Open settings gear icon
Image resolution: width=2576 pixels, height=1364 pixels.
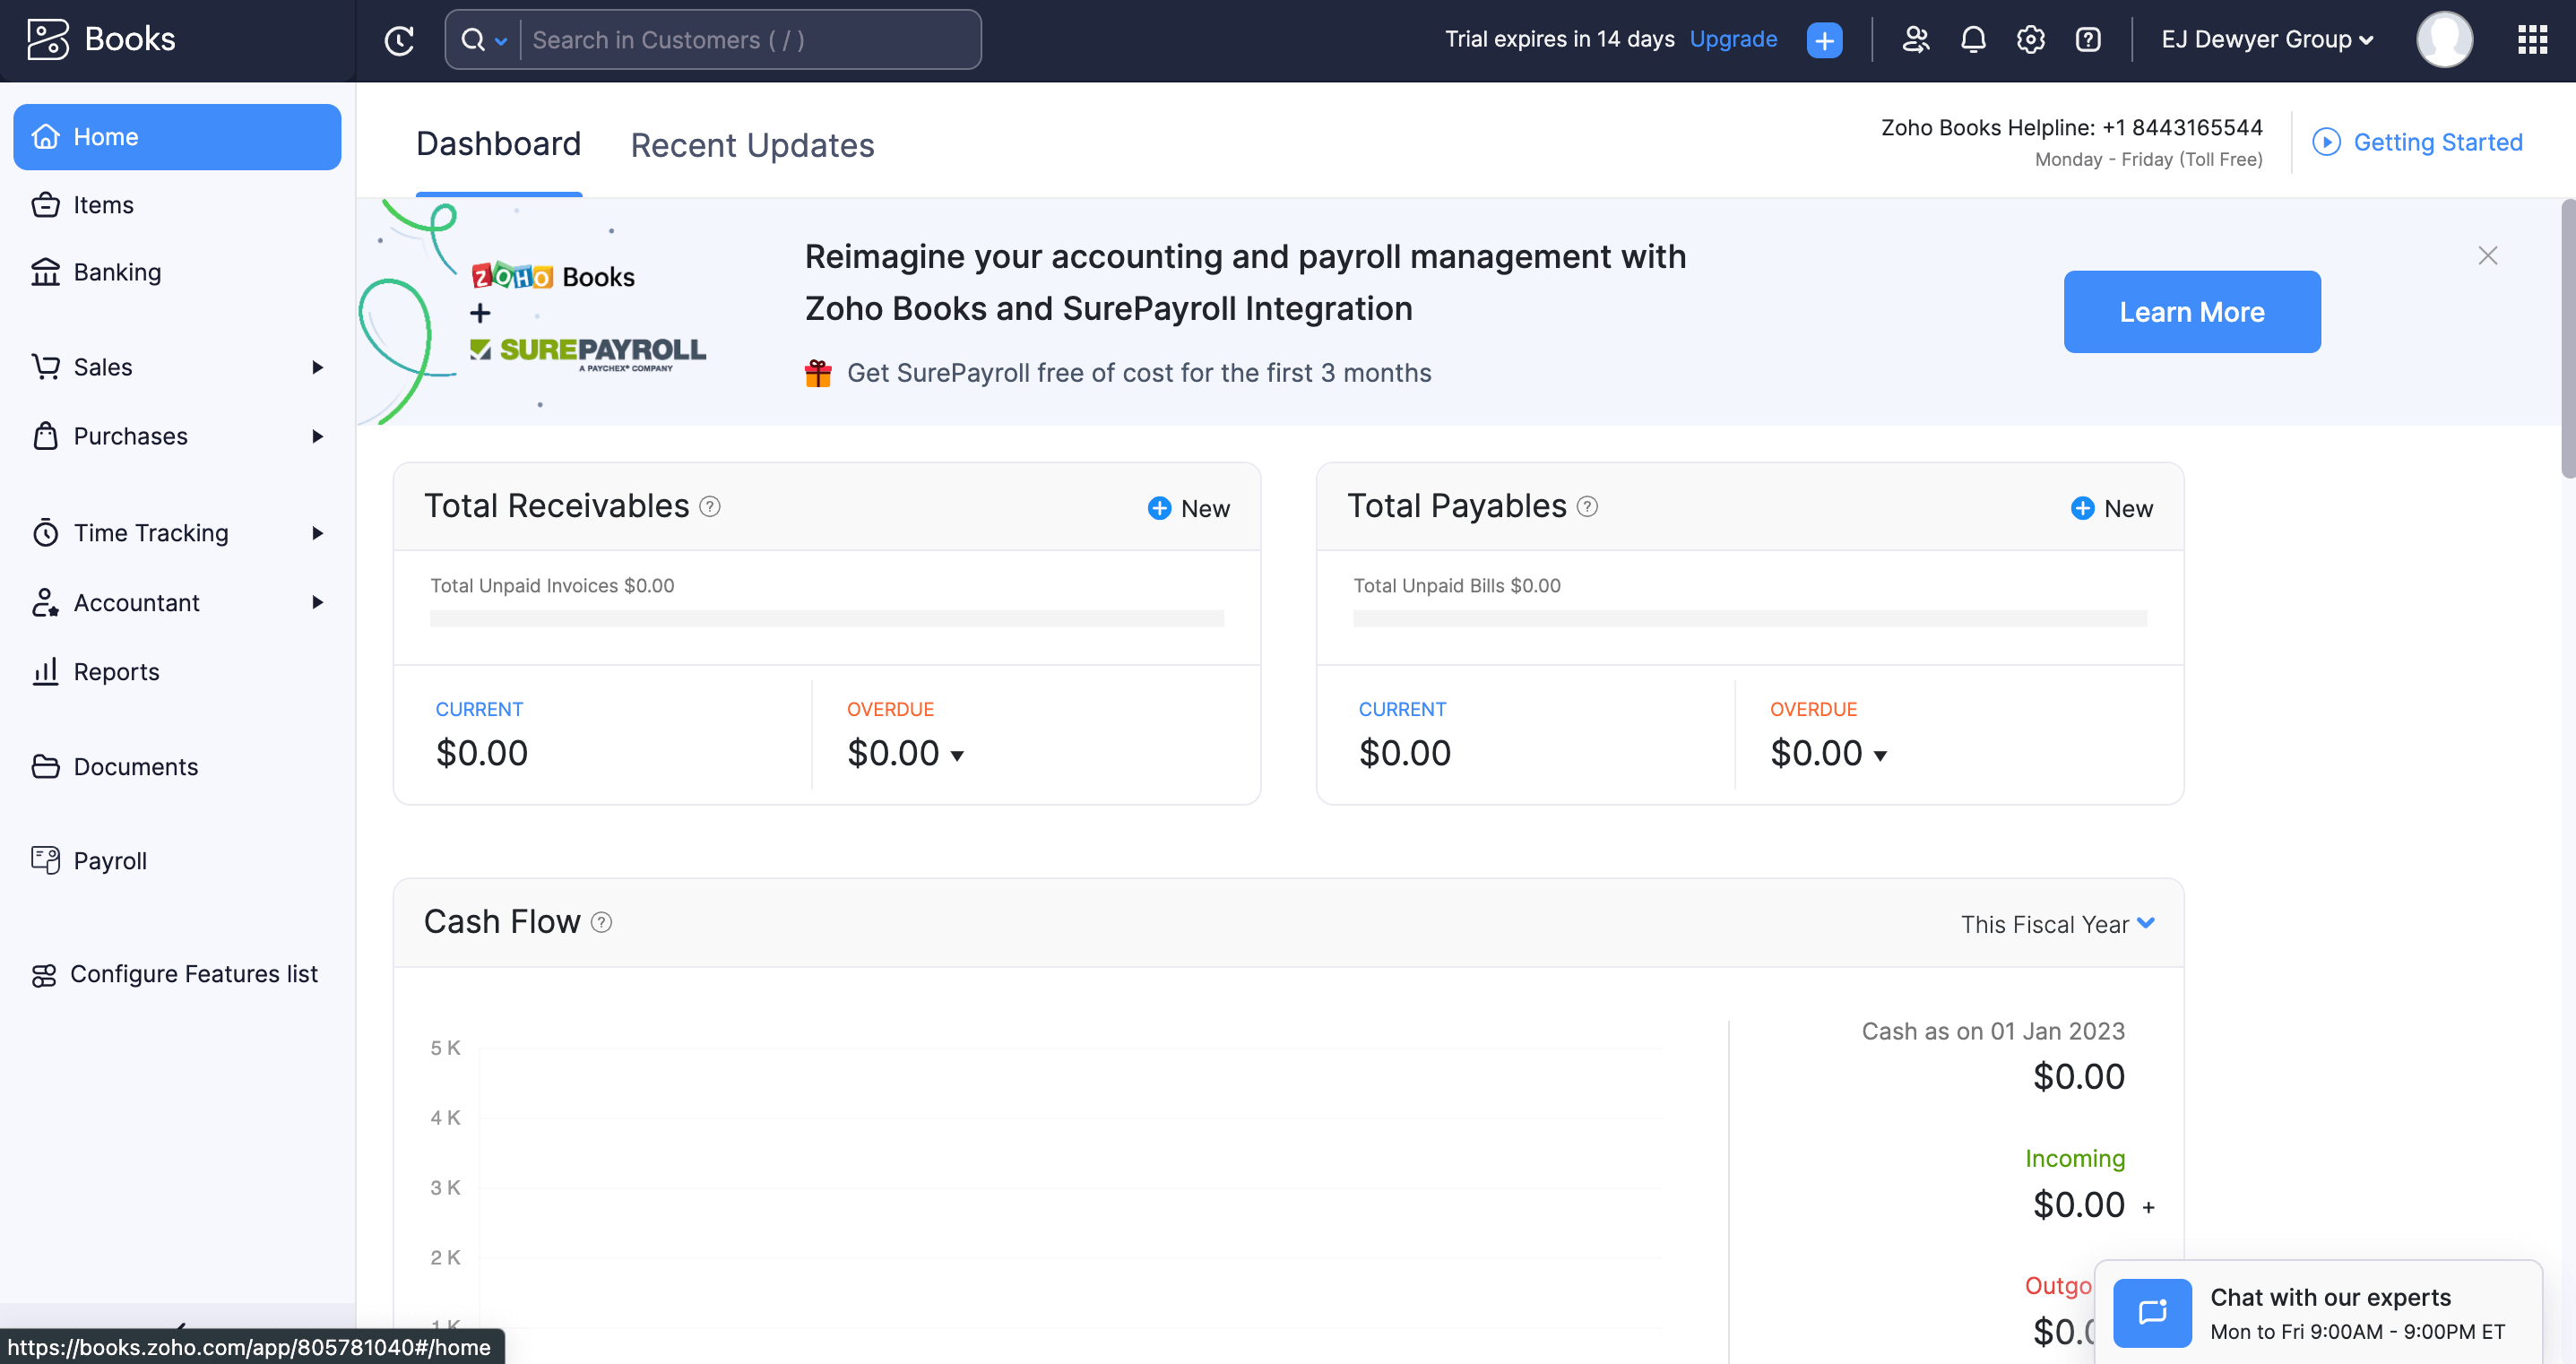click(2030, 39)
